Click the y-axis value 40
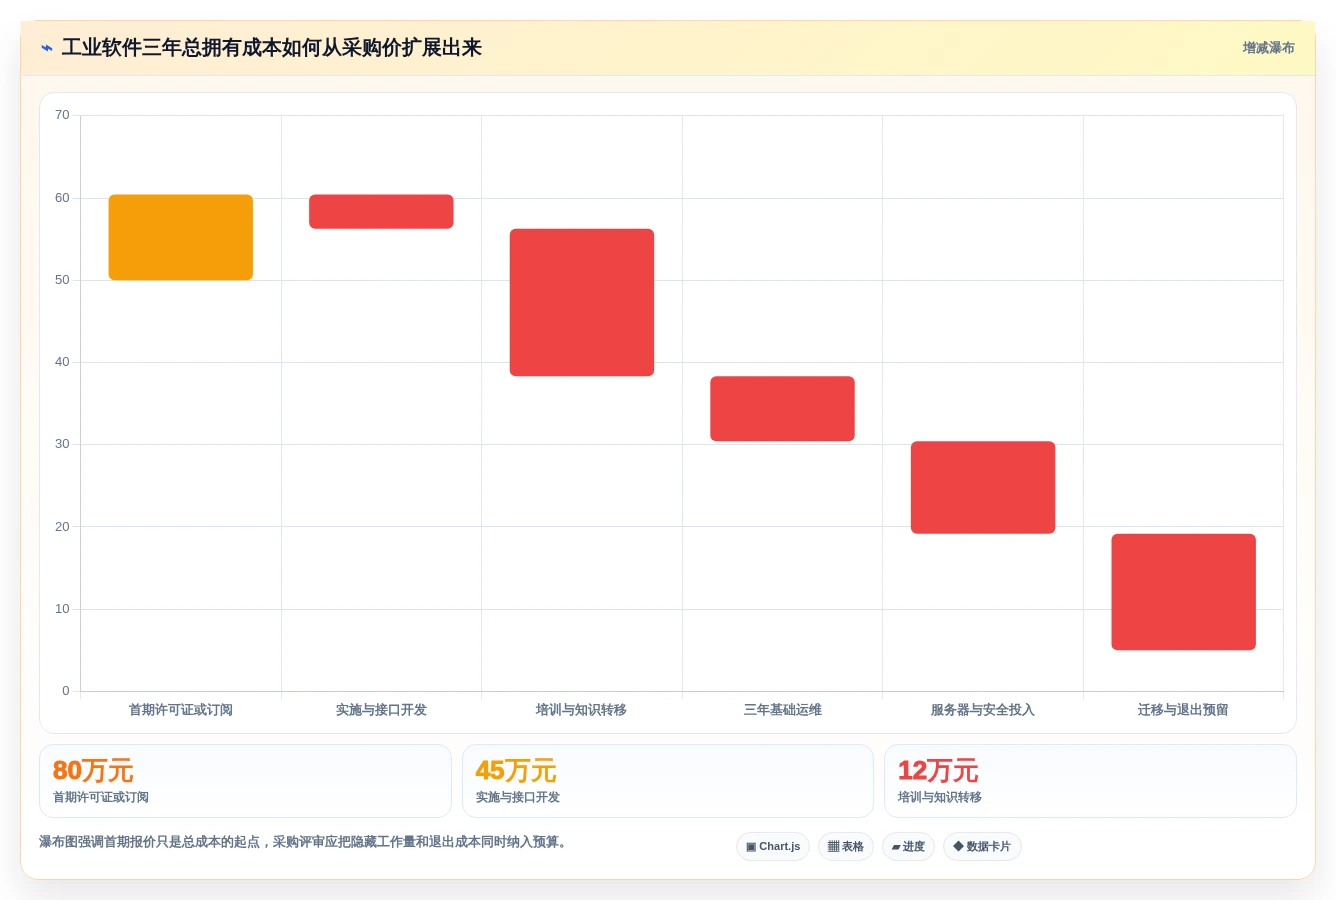Viewport: 1336px width, 900px height. [62, 362]
